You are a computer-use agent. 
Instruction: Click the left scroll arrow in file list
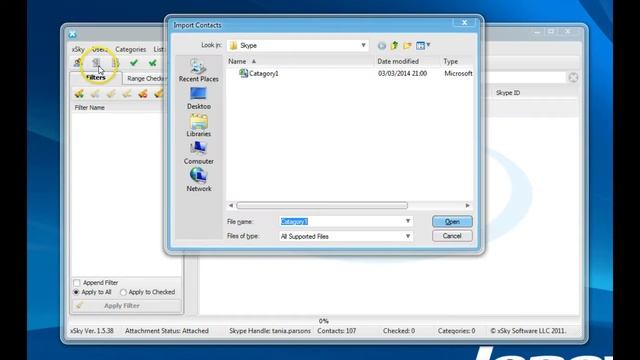(x=231, y=205)
